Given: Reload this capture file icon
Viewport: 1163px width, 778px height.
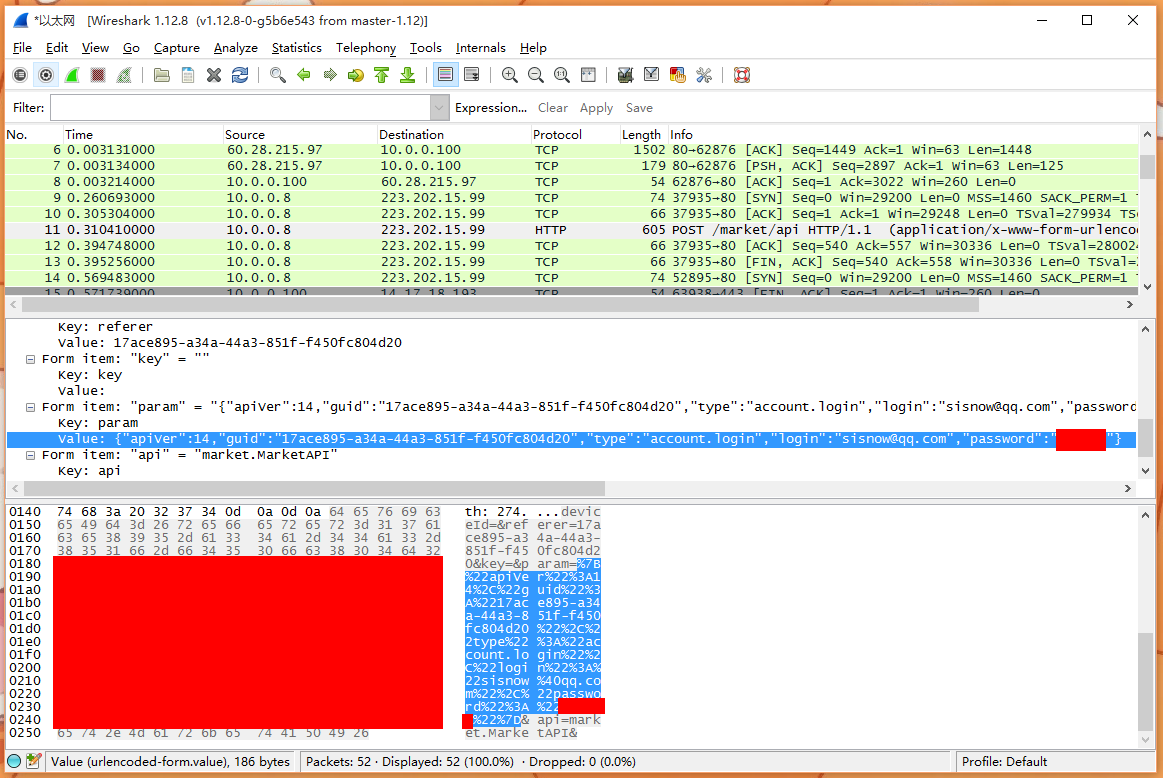Looking at the screenshot, I should coord(240,75).
